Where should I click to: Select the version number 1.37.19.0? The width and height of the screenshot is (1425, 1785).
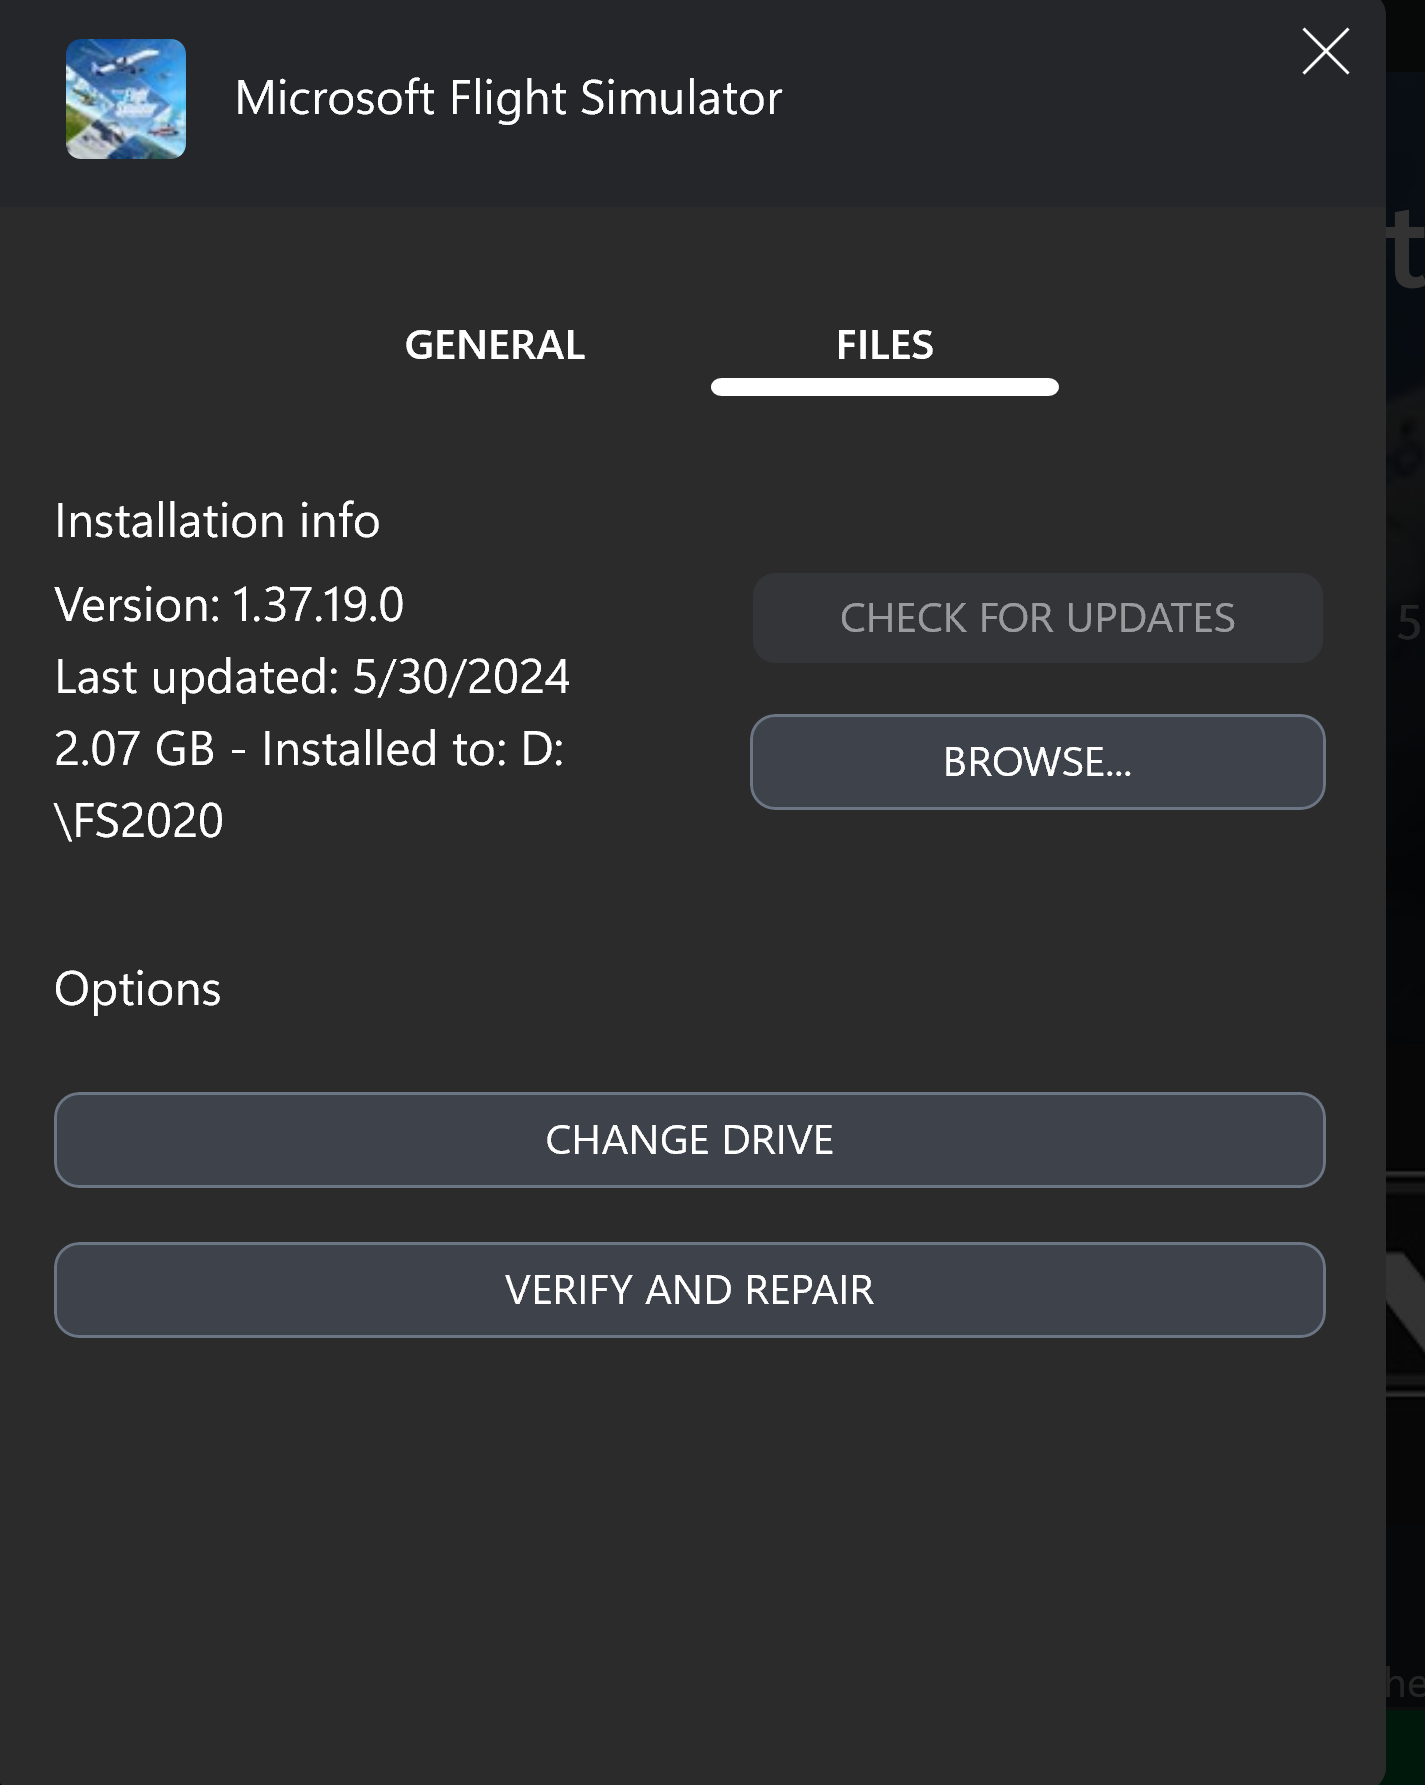(x=318, y=605)
